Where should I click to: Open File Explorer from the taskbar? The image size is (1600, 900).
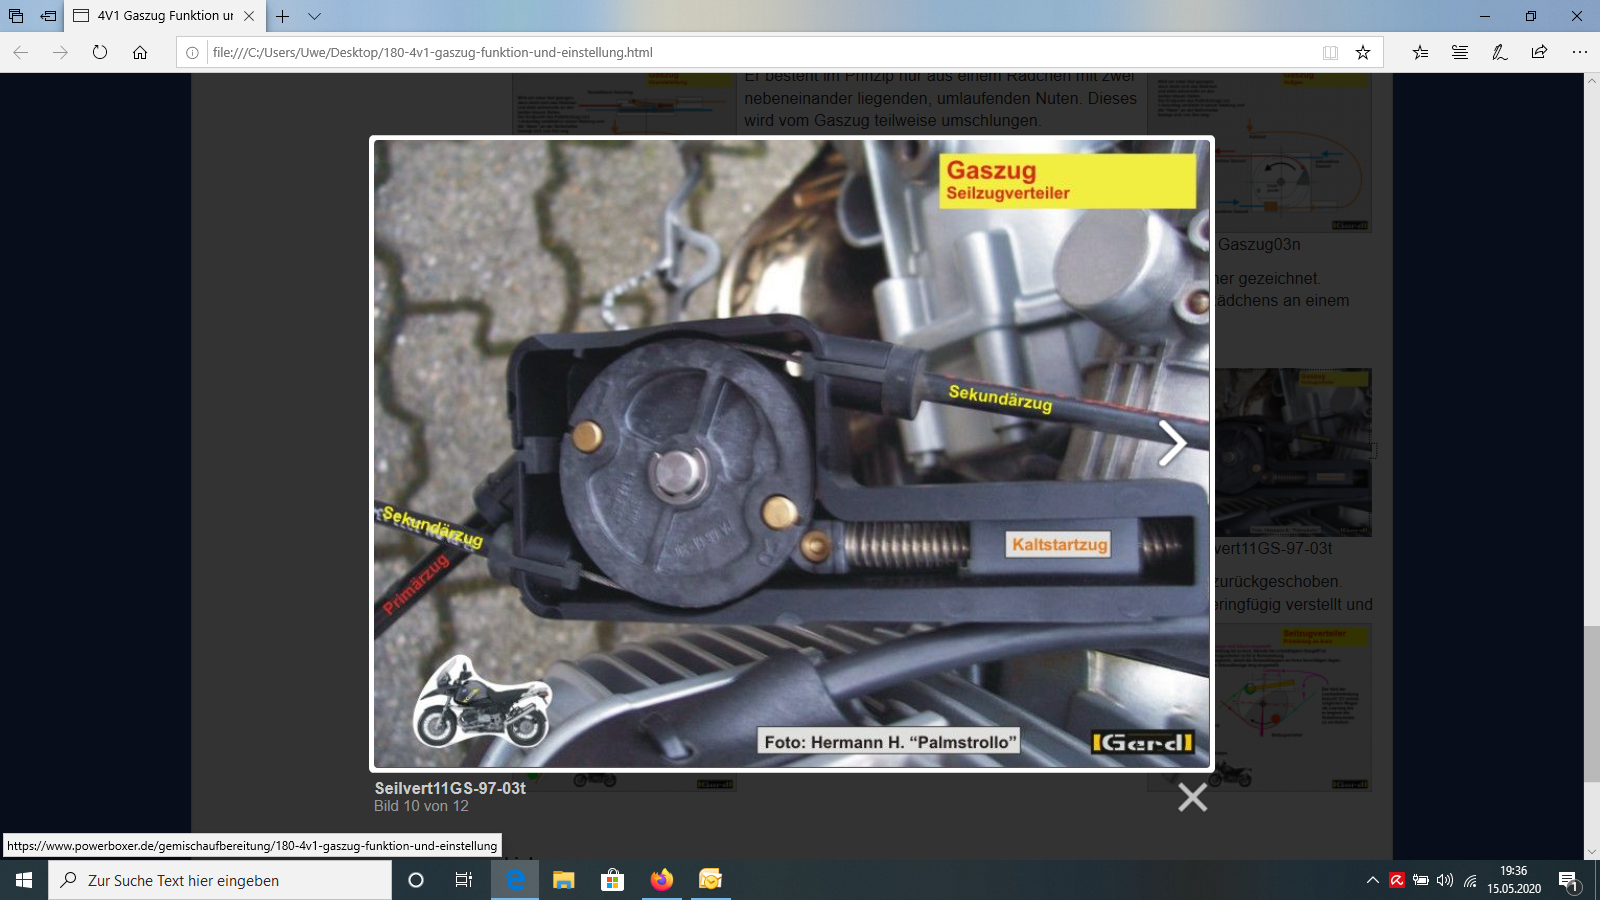(x=564, y=880)
